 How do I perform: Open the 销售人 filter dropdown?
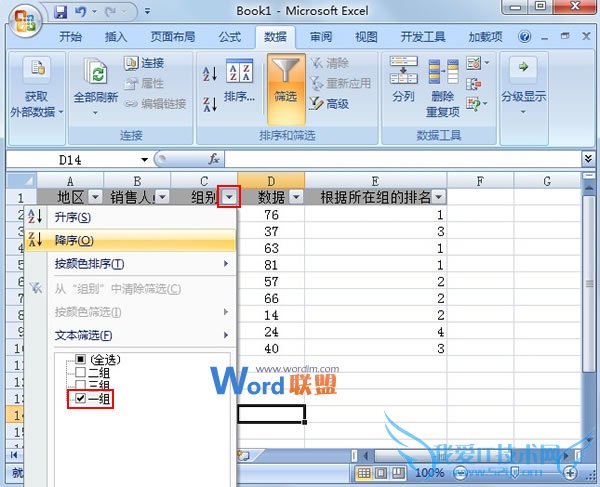162,197
